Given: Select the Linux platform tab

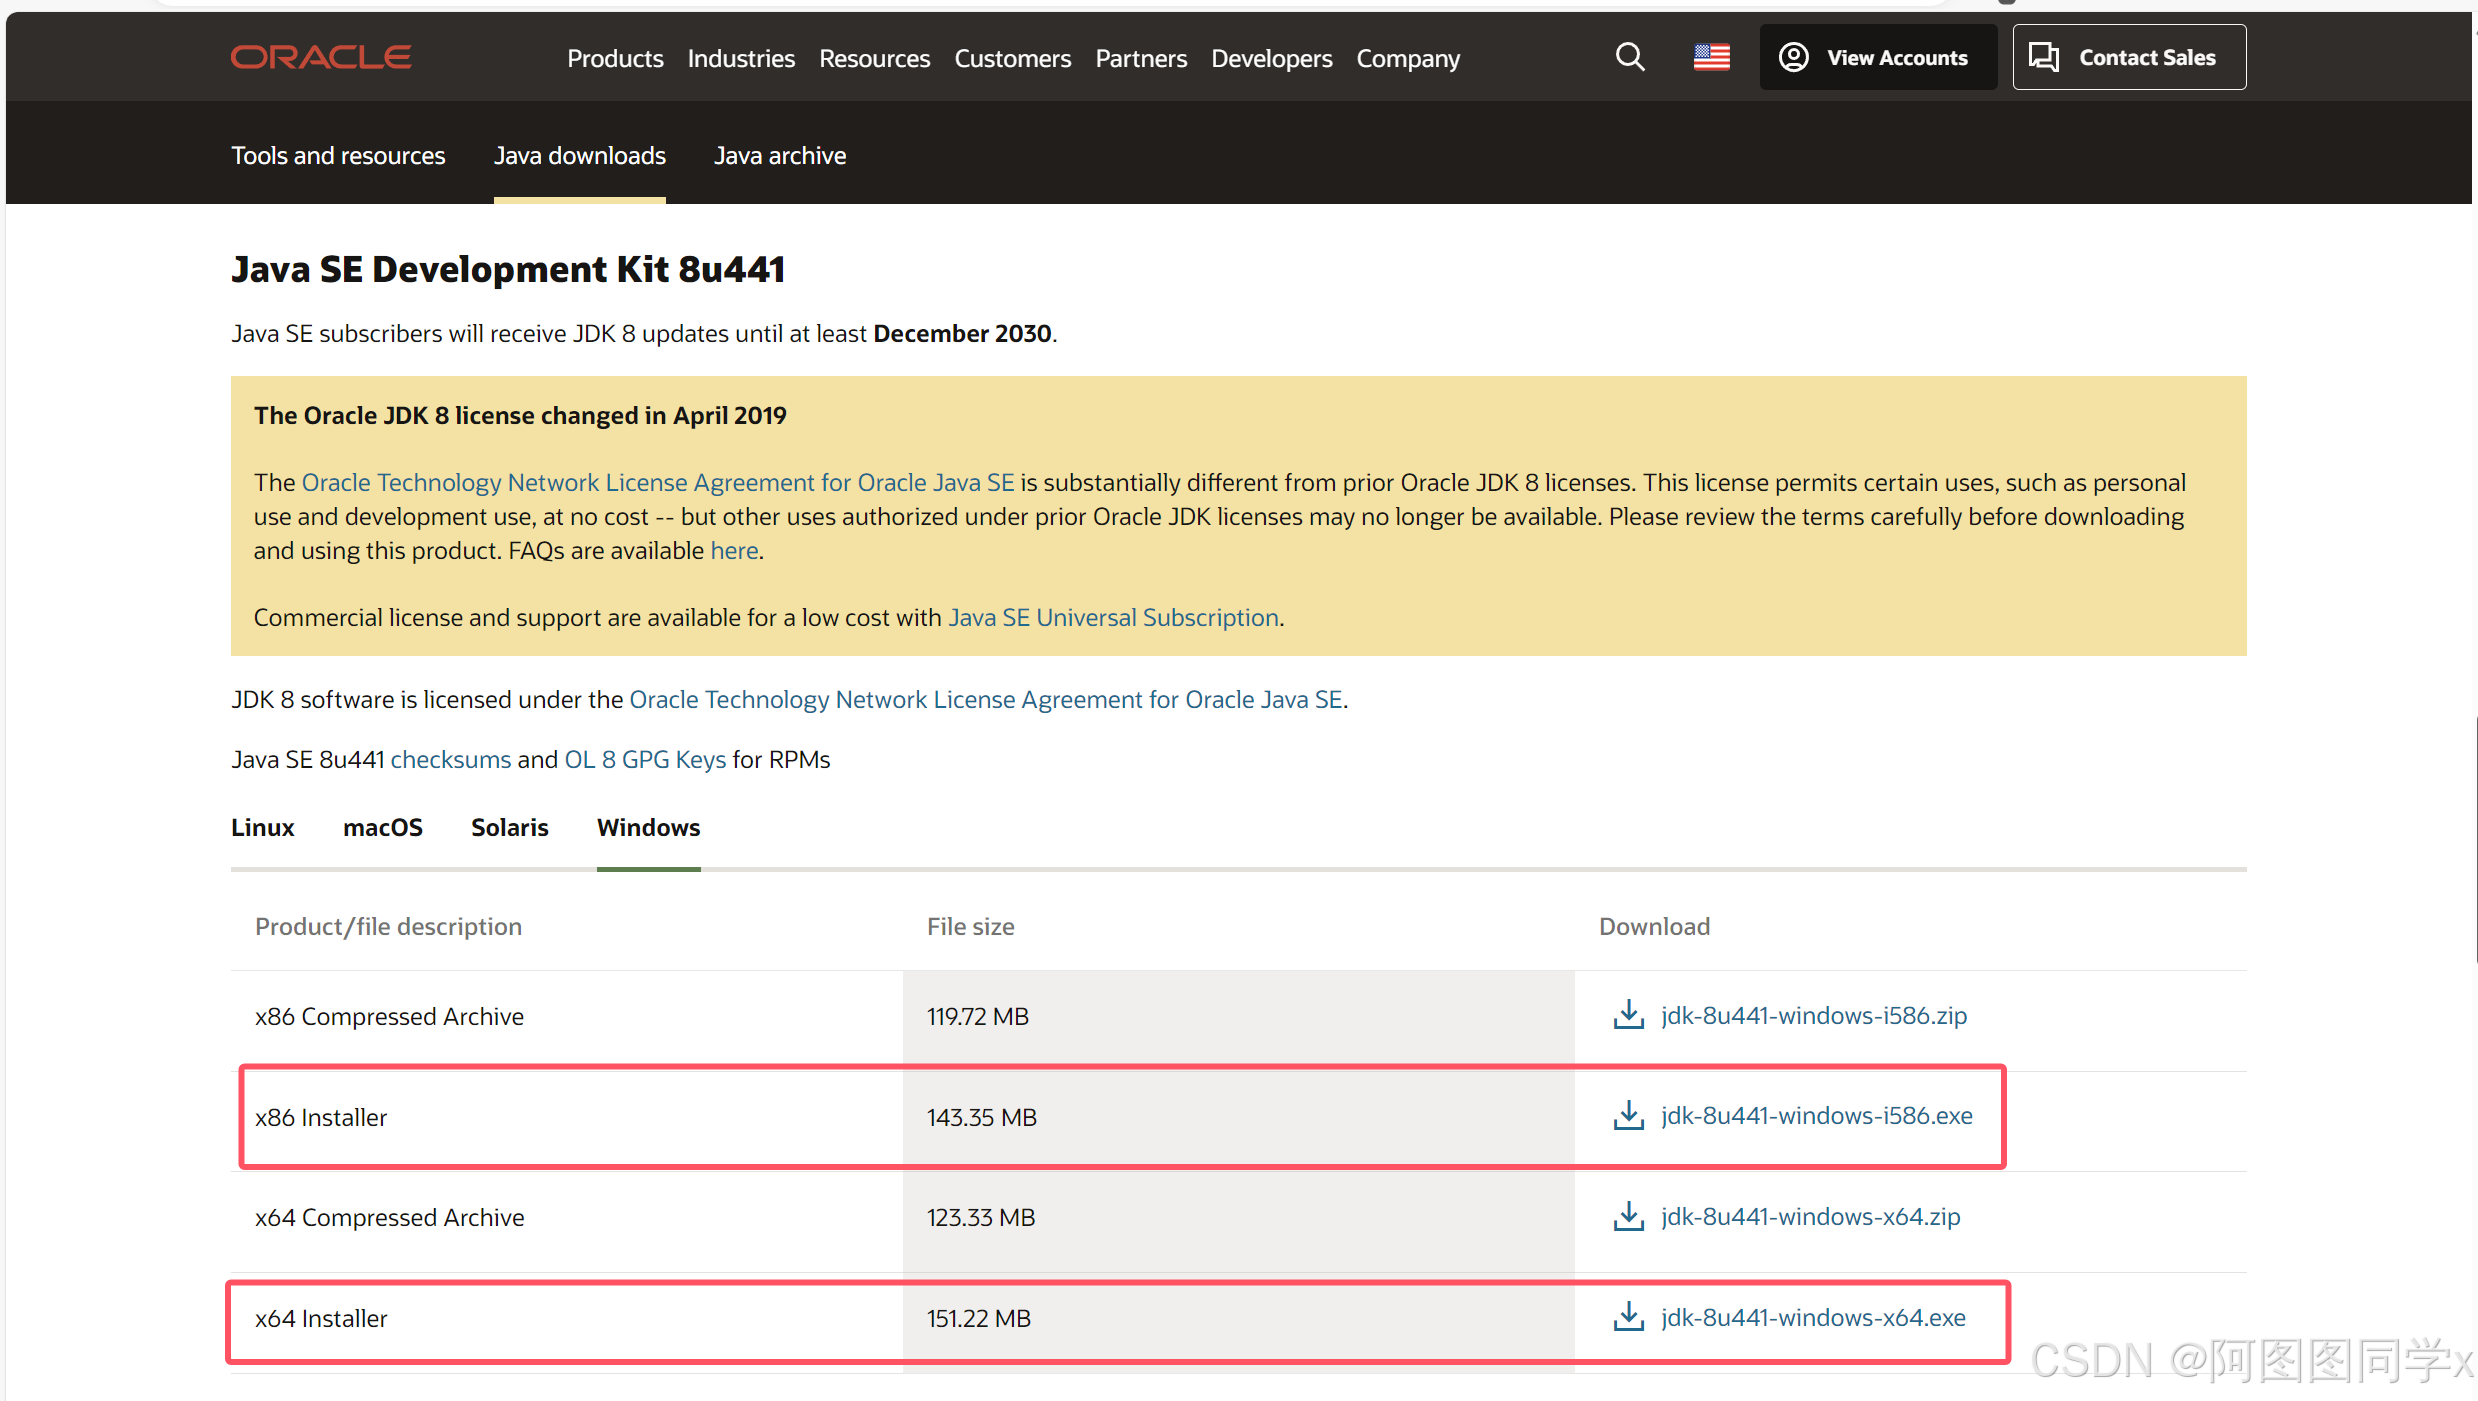Looking at the screenshot, I should pyautogui.click(x=262, y=827).
